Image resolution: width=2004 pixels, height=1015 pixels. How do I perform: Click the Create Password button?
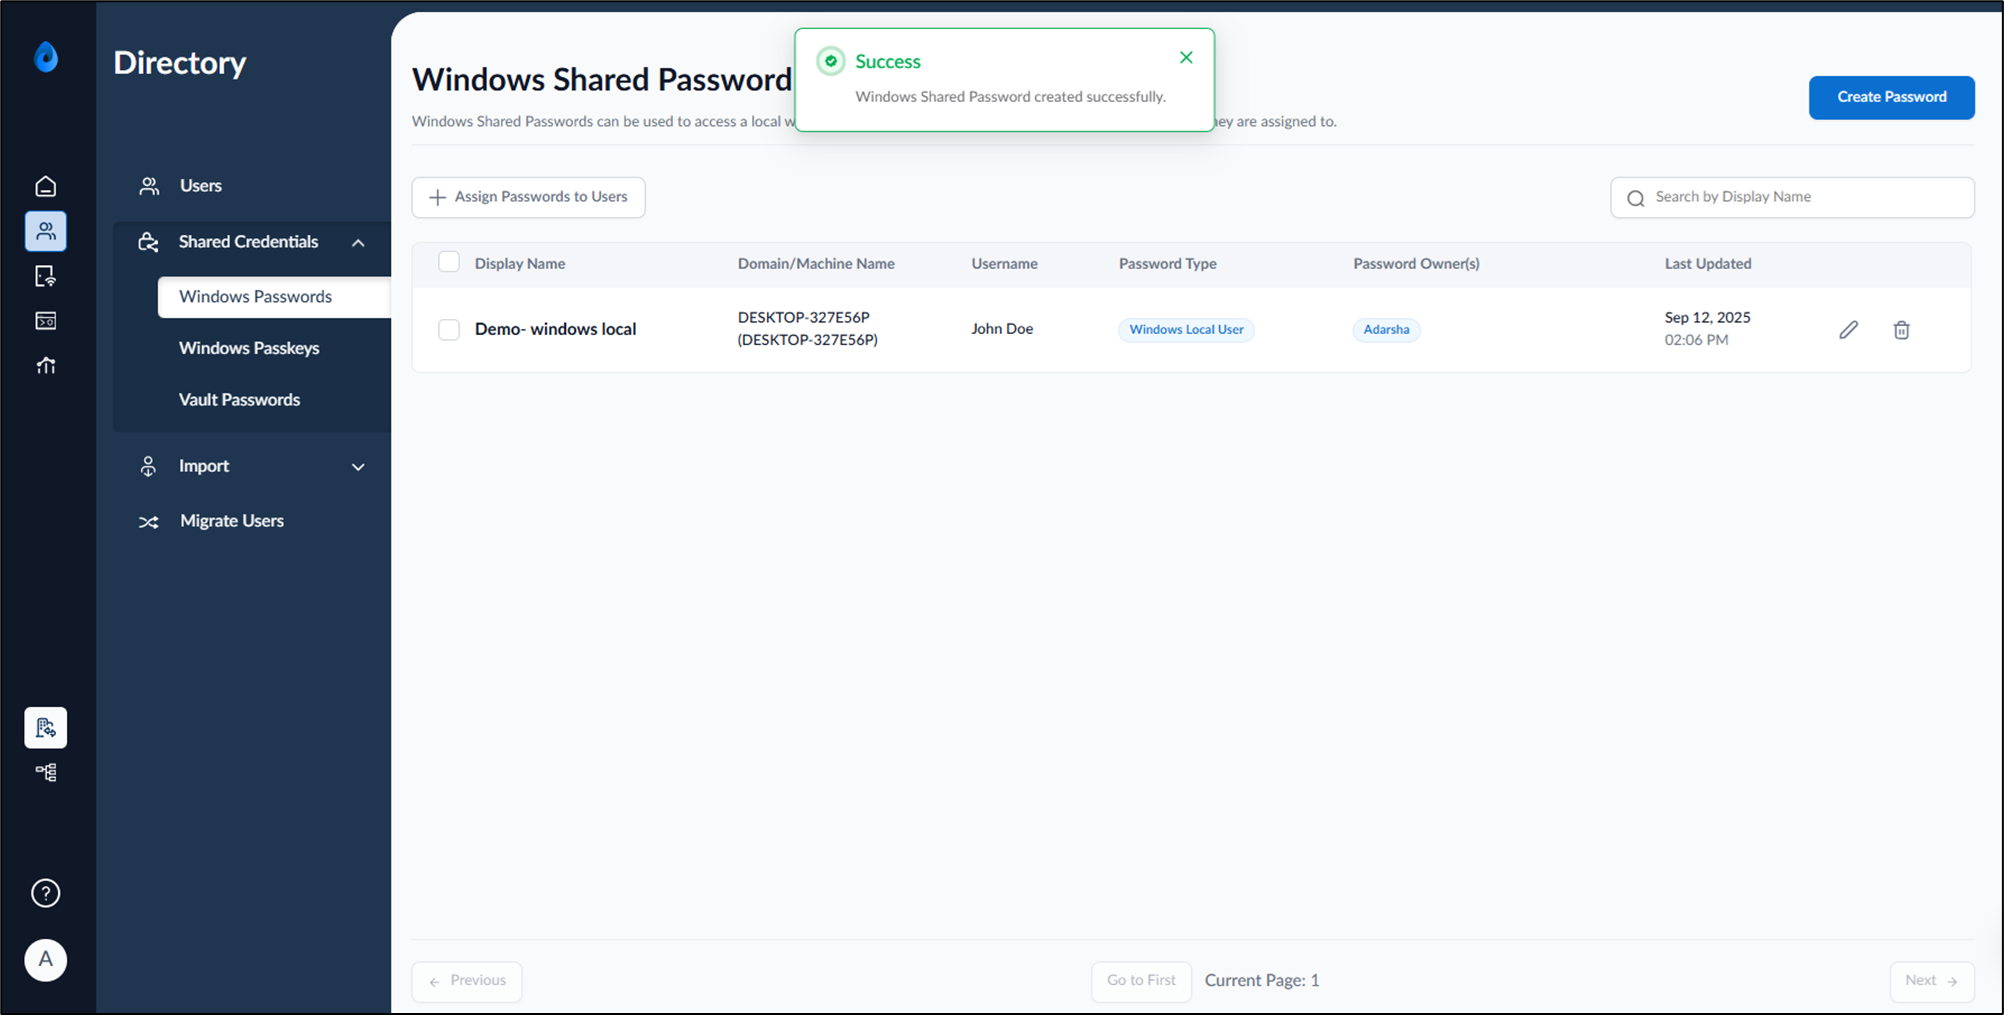click(1891, 97)
